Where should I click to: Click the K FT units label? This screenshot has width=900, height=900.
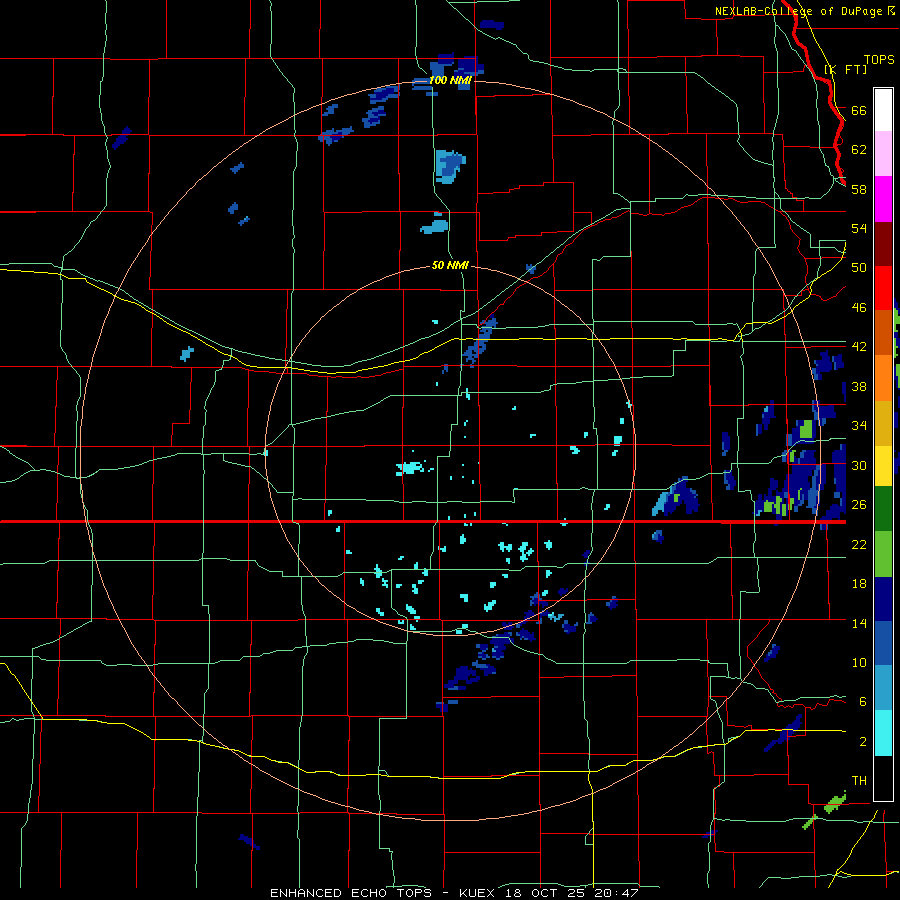tap(846, 69)
